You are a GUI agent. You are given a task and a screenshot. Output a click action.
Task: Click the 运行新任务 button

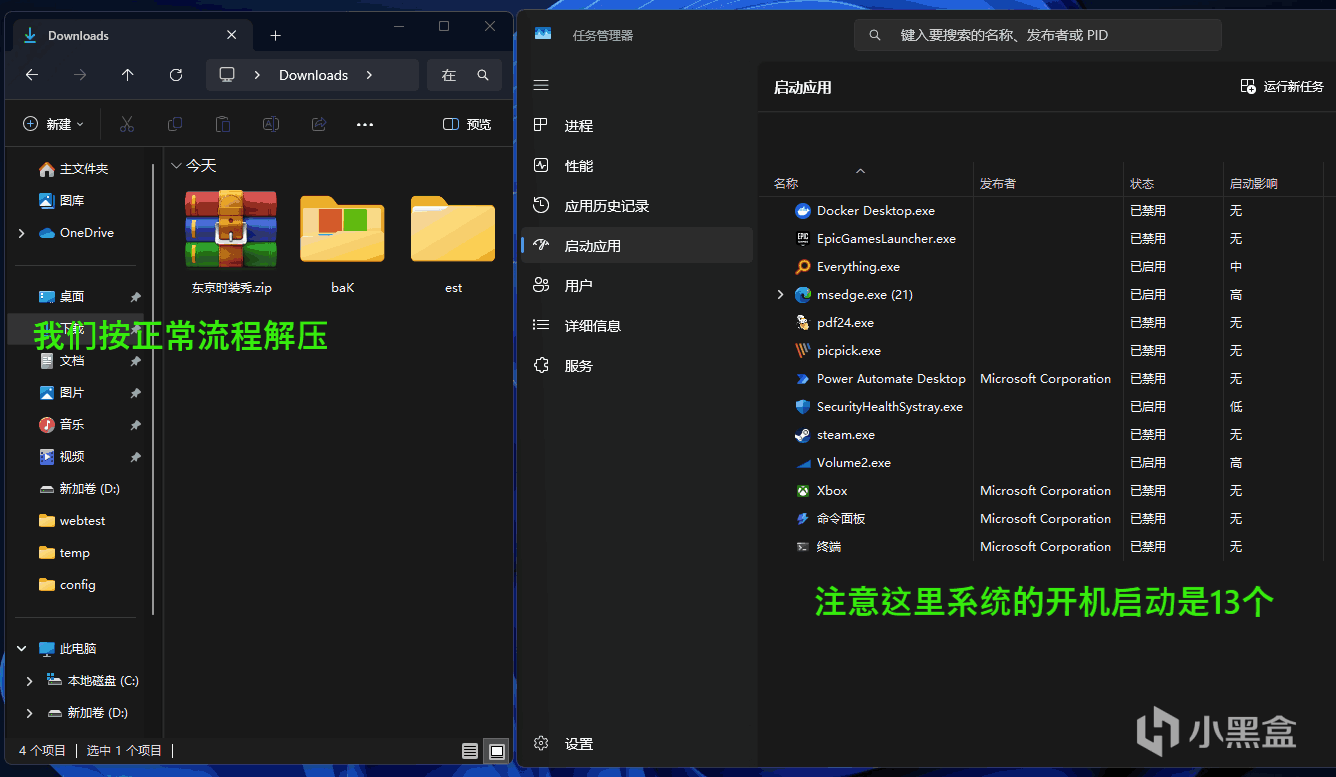[x=1282, y=87]
